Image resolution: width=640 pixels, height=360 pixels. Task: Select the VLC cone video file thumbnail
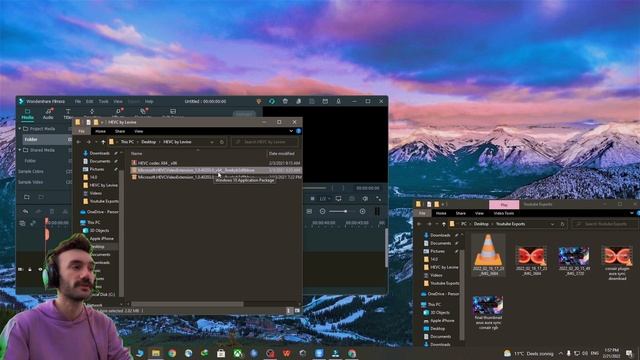tap(488, 255)
